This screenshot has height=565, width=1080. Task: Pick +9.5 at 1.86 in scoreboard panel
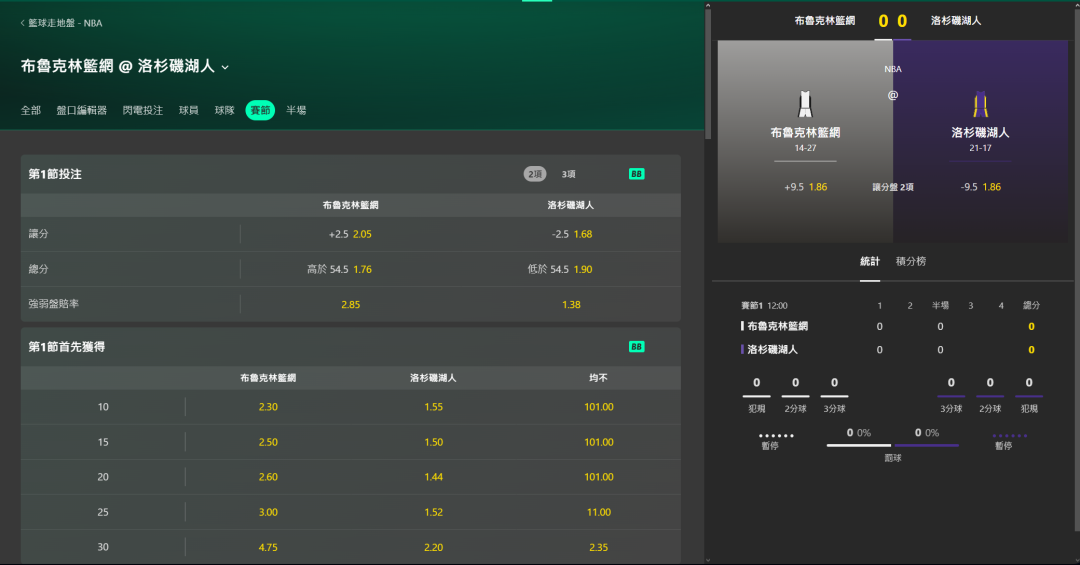click(805, 187)
